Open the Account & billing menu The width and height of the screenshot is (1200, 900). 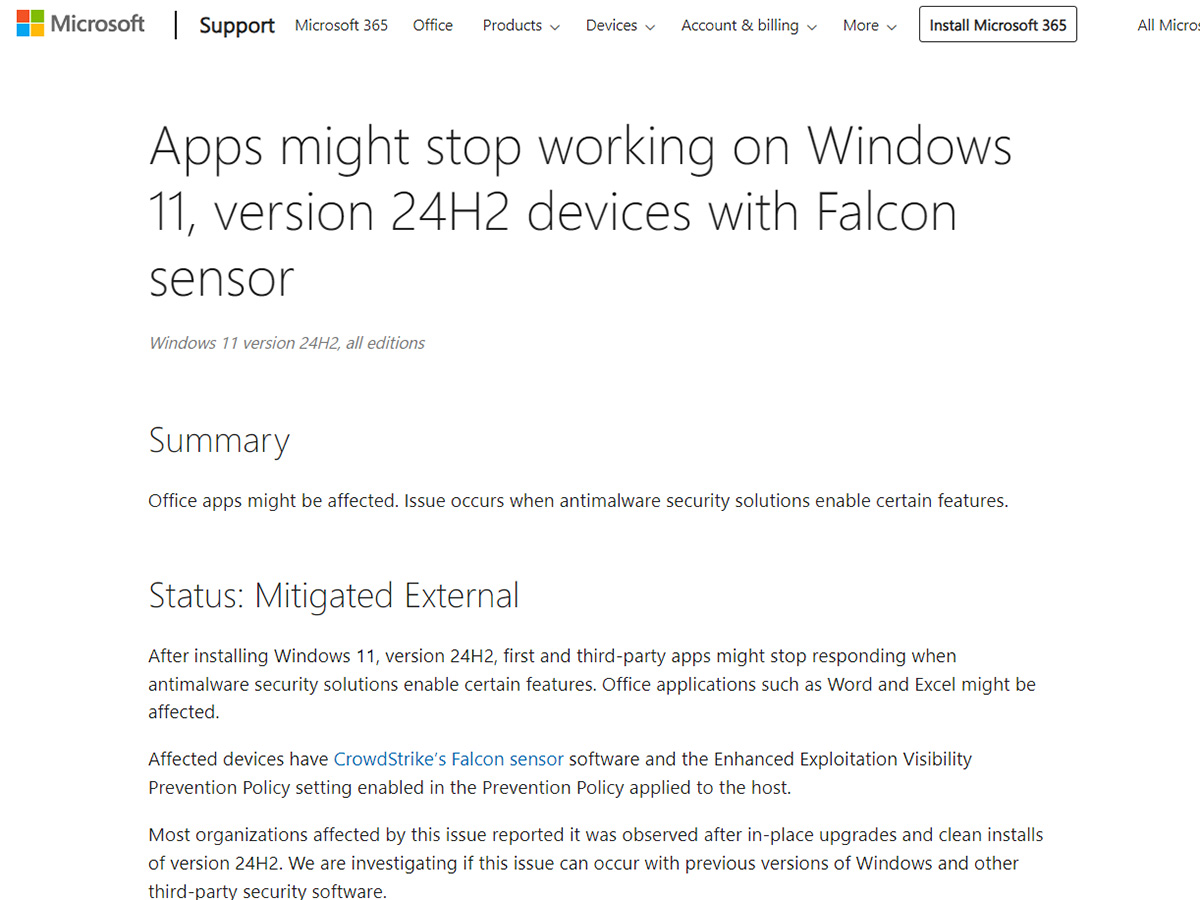[739, 25]
